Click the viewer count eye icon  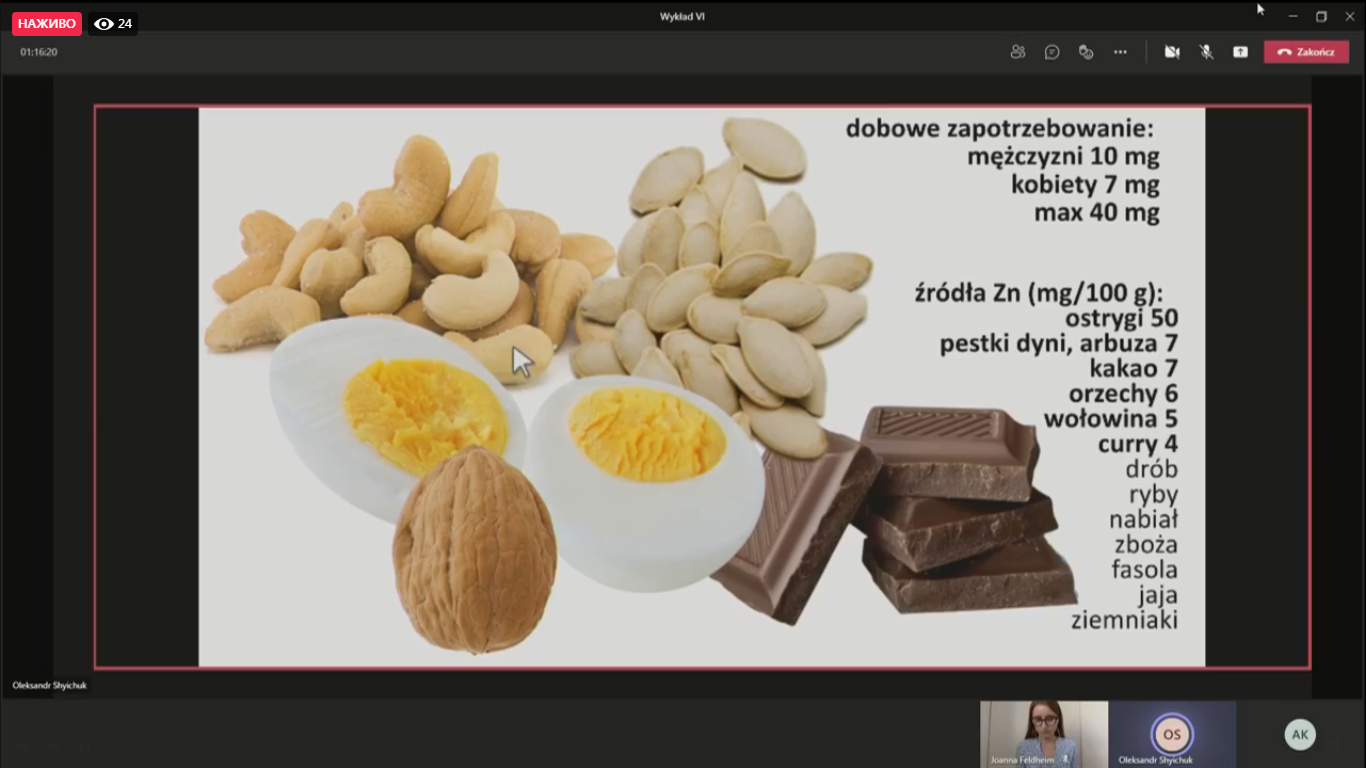(x=103, y=23)
